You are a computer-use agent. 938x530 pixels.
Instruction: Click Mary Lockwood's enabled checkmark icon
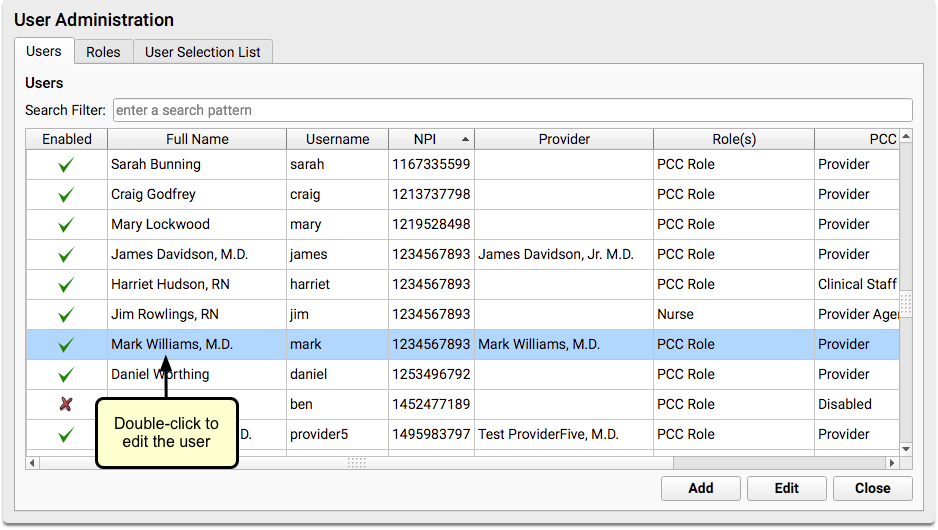coord(66,224)
